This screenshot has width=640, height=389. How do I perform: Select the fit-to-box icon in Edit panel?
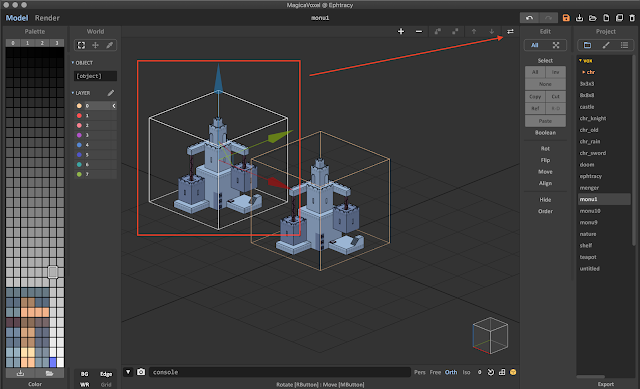pos(556,45)
